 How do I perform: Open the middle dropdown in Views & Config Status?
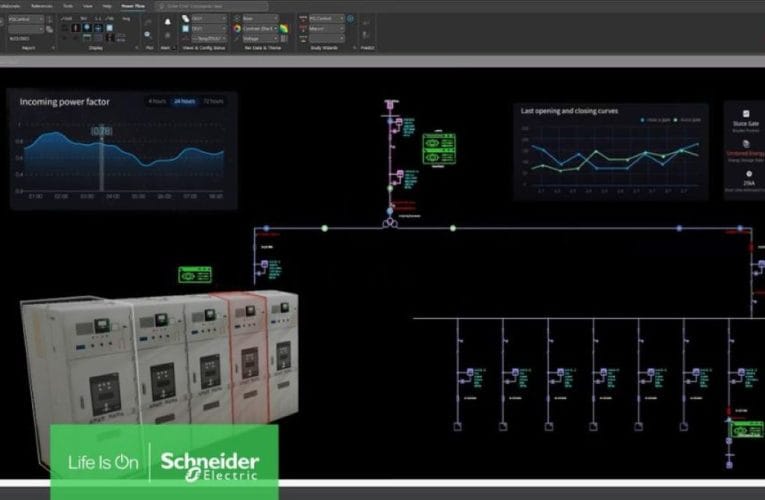[209, 29]
